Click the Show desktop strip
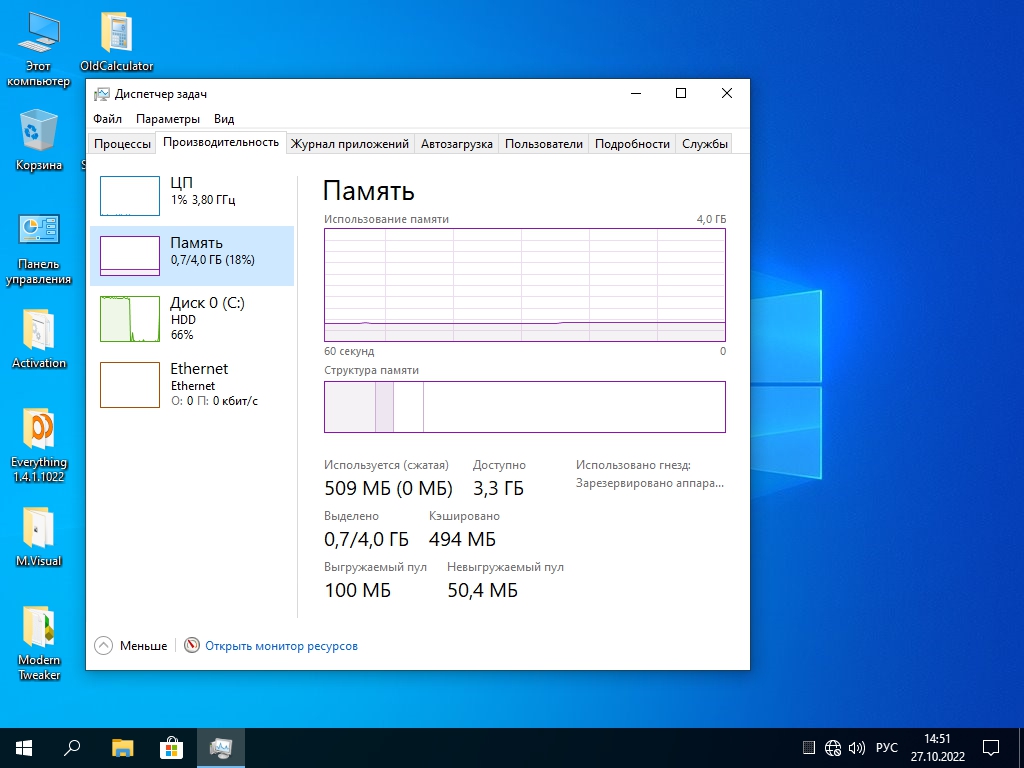1024x768 pixels. click(x=1021, y=748)
